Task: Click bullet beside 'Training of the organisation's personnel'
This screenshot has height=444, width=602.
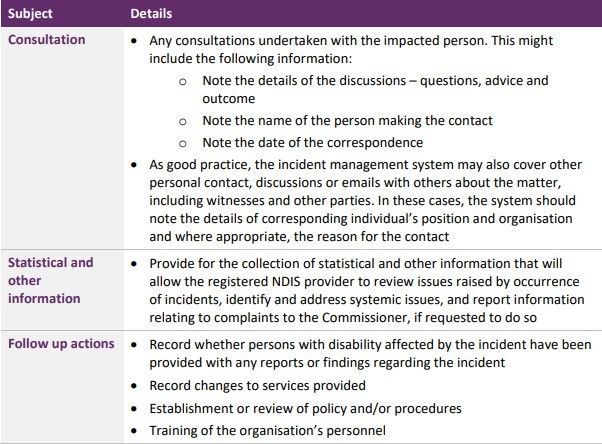Action: point(134,431)
